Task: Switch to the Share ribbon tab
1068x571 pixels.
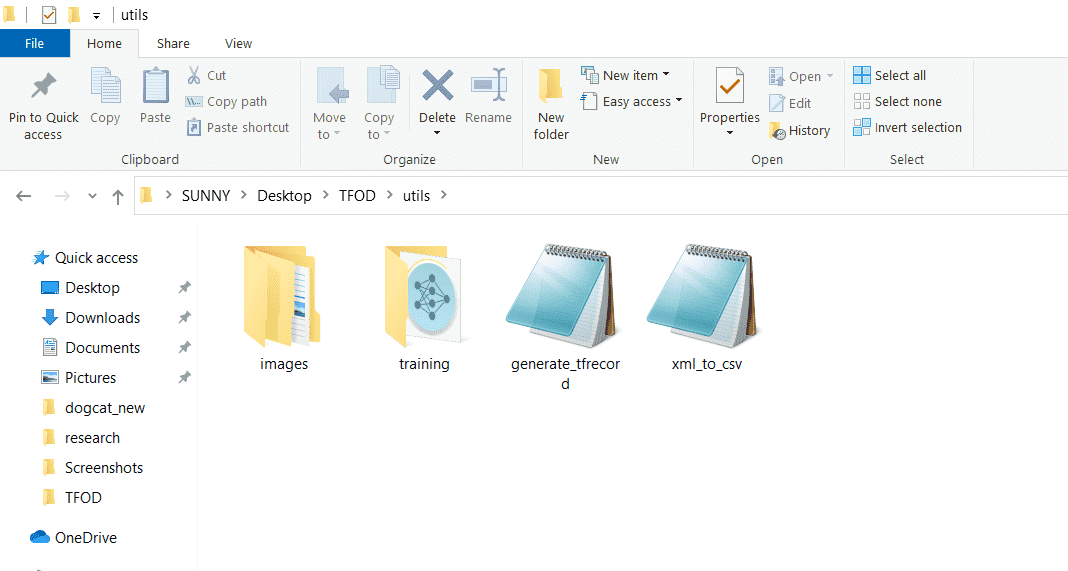Action: [x=173, y=44]
